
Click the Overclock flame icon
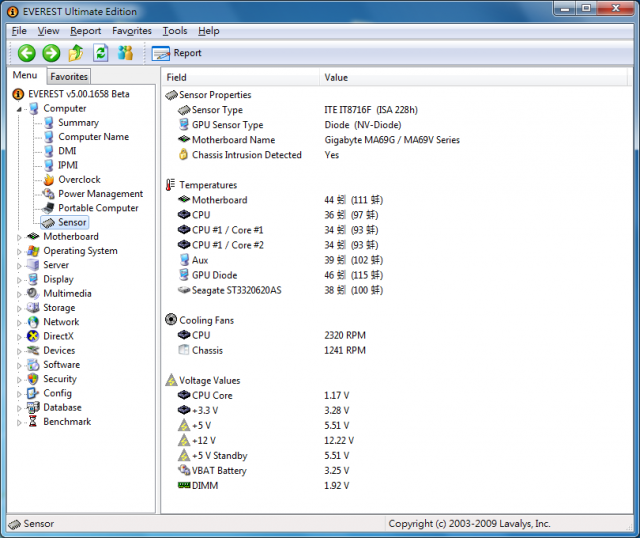(49, 180)
